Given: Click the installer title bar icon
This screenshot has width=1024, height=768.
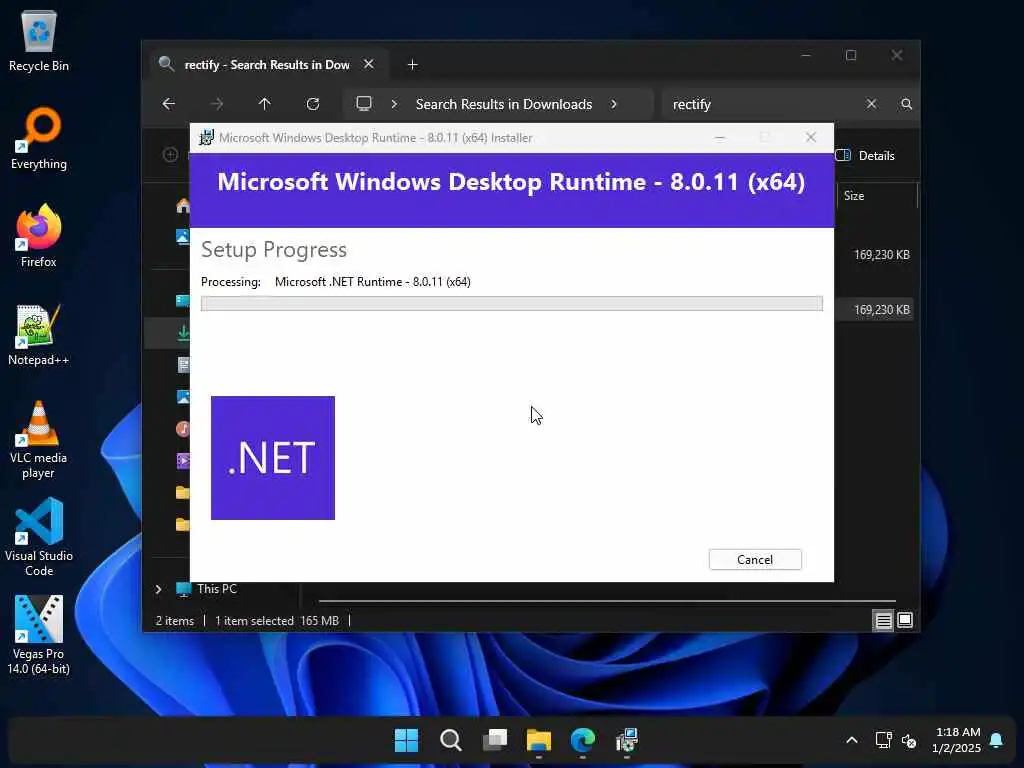Looking at the screenshot, I should point(206,138).
